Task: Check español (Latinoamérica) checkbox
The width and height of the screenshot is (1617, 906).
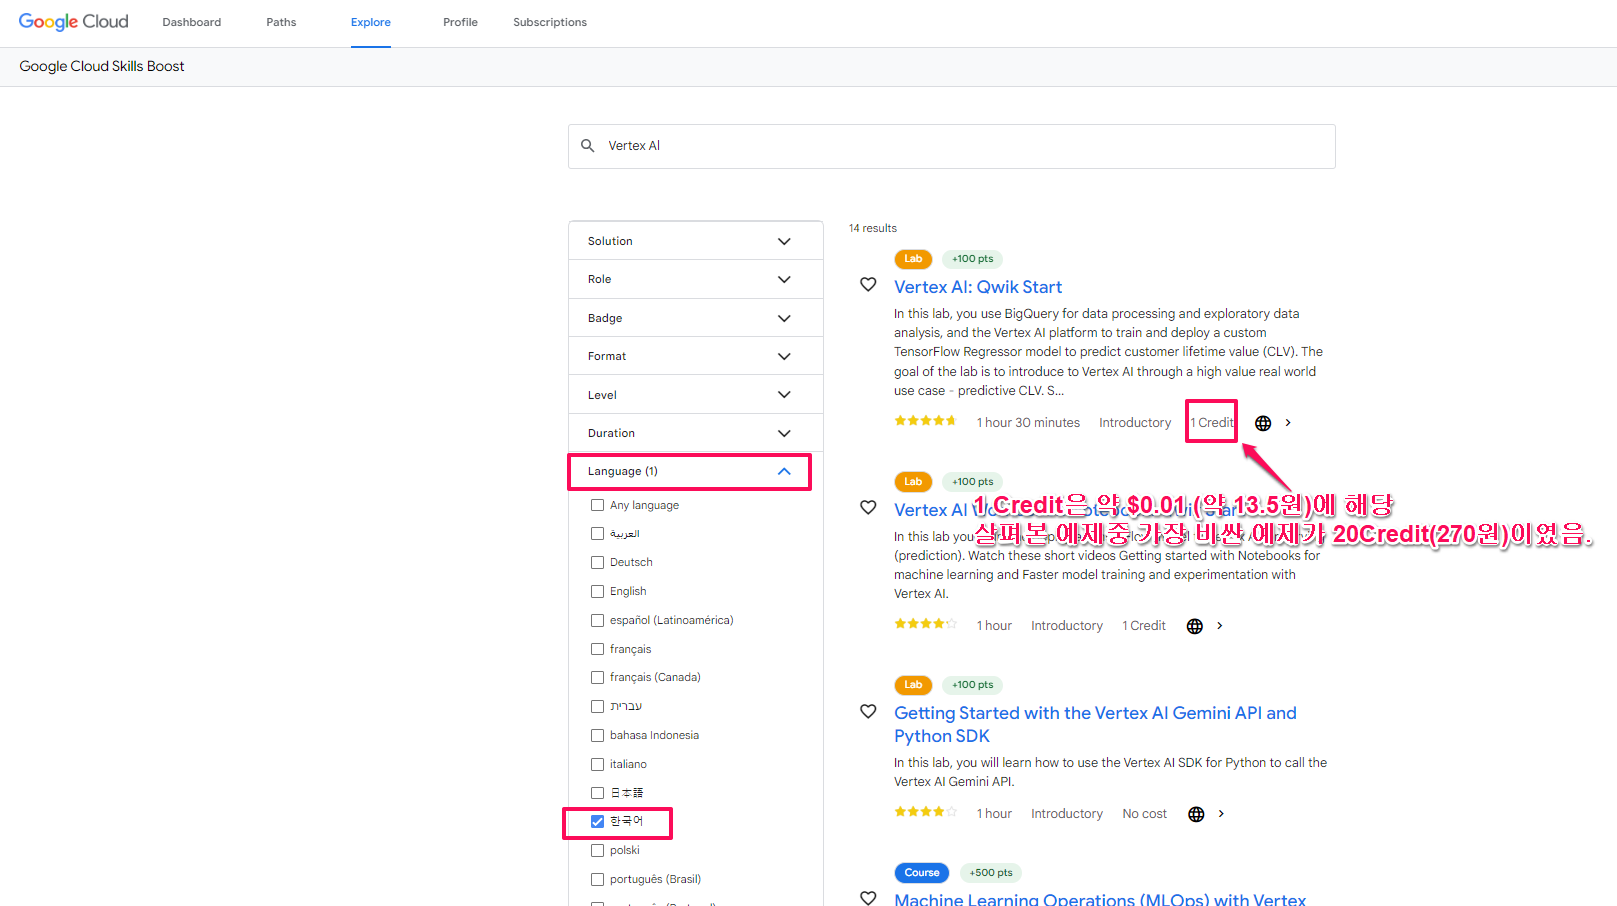Action: point(597,621)
